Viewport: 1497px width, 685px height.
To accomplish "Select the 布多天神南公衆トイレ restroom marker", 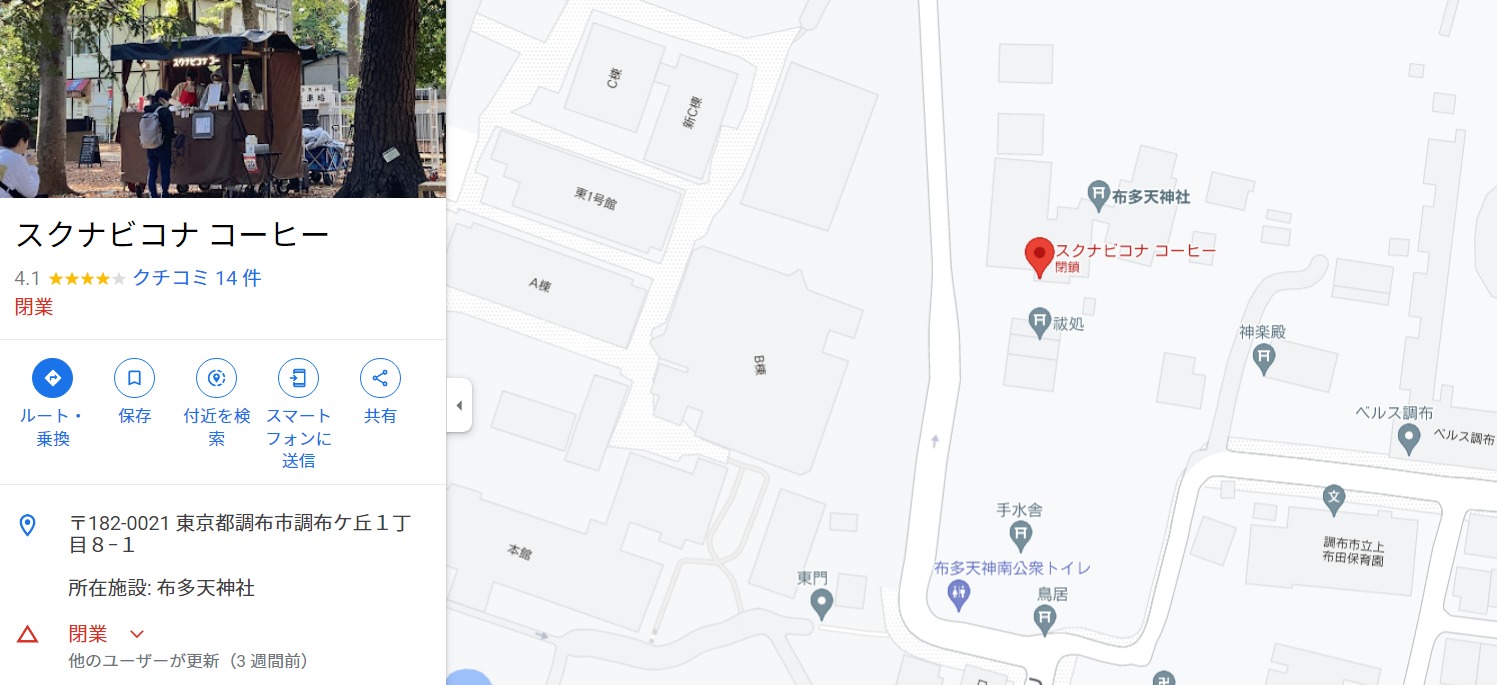I will [959, 594].
